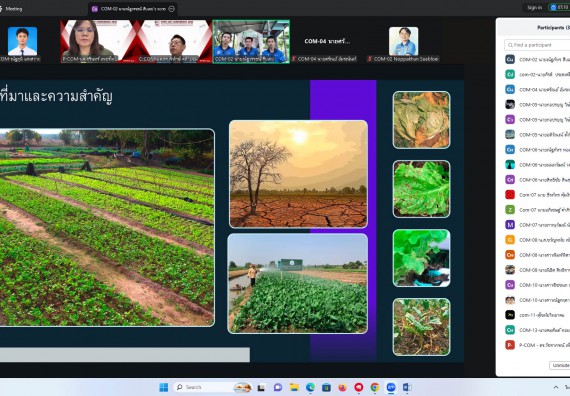Select Com-07 participant with green Z avatar
Viewport: 570px width, 396px height.
(537, 210)
